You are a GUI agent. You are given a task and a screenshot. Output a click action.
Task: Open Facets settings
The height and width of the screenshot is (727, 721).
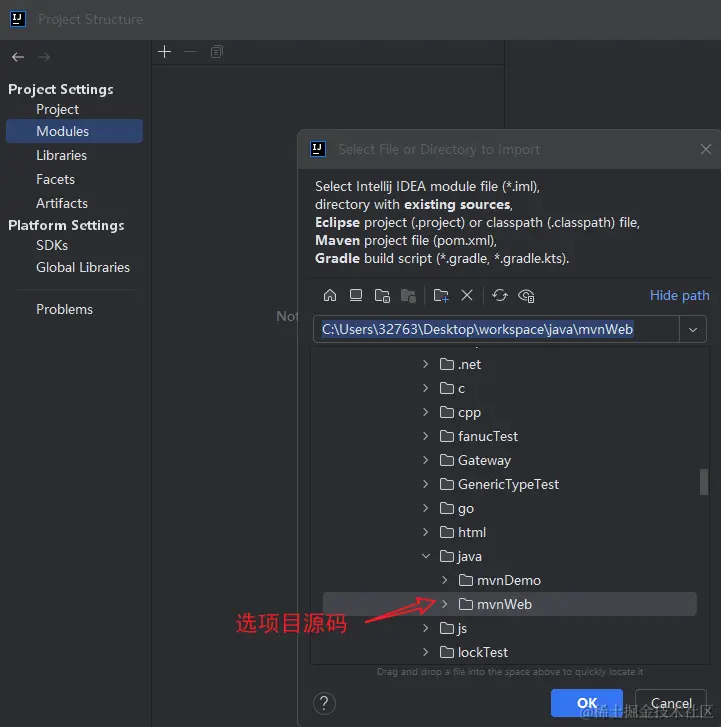pos(55,179)
